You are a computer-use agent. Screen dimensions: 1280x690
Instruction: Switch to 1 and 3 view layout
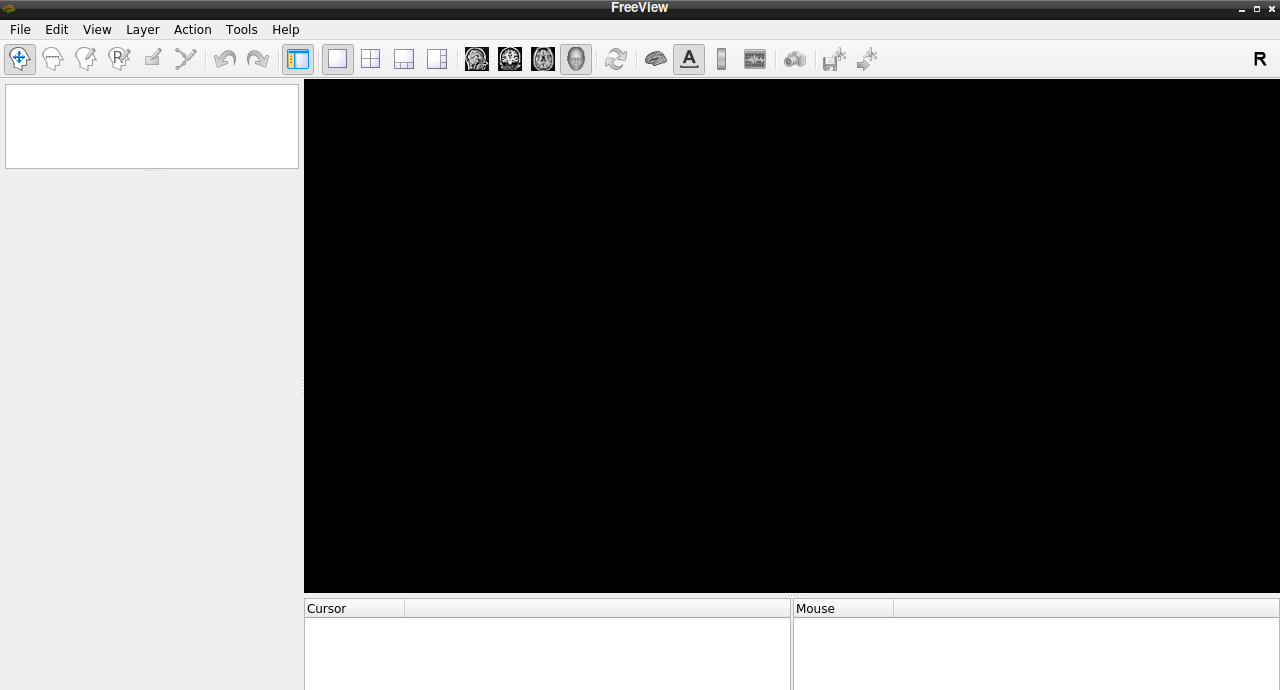coord(404,60)
